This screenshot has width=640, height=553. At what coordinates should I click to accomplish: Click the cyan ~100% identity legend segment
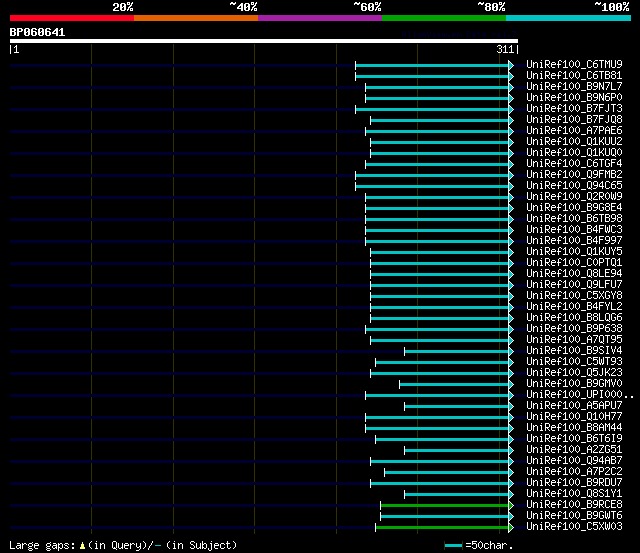(x=568, y=18)
